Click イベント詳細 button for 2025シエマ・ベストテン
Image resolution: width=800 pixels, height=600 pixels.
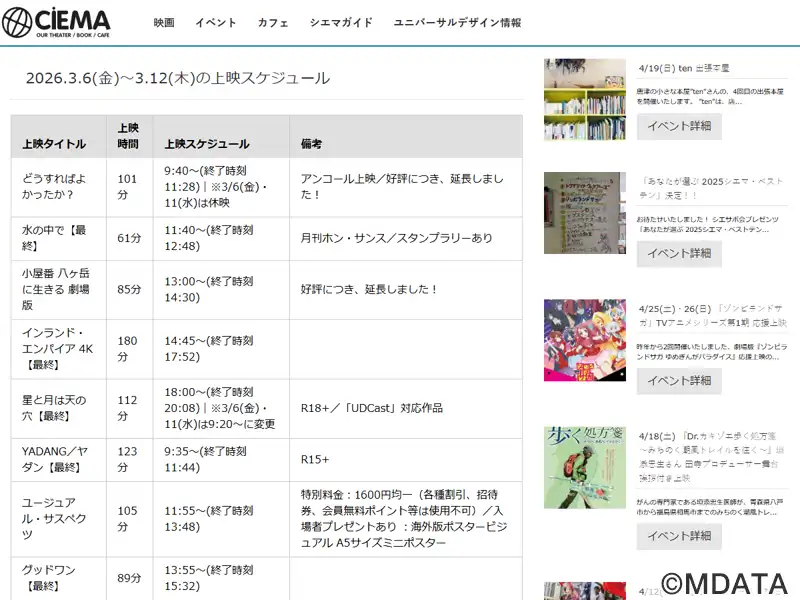679,254
